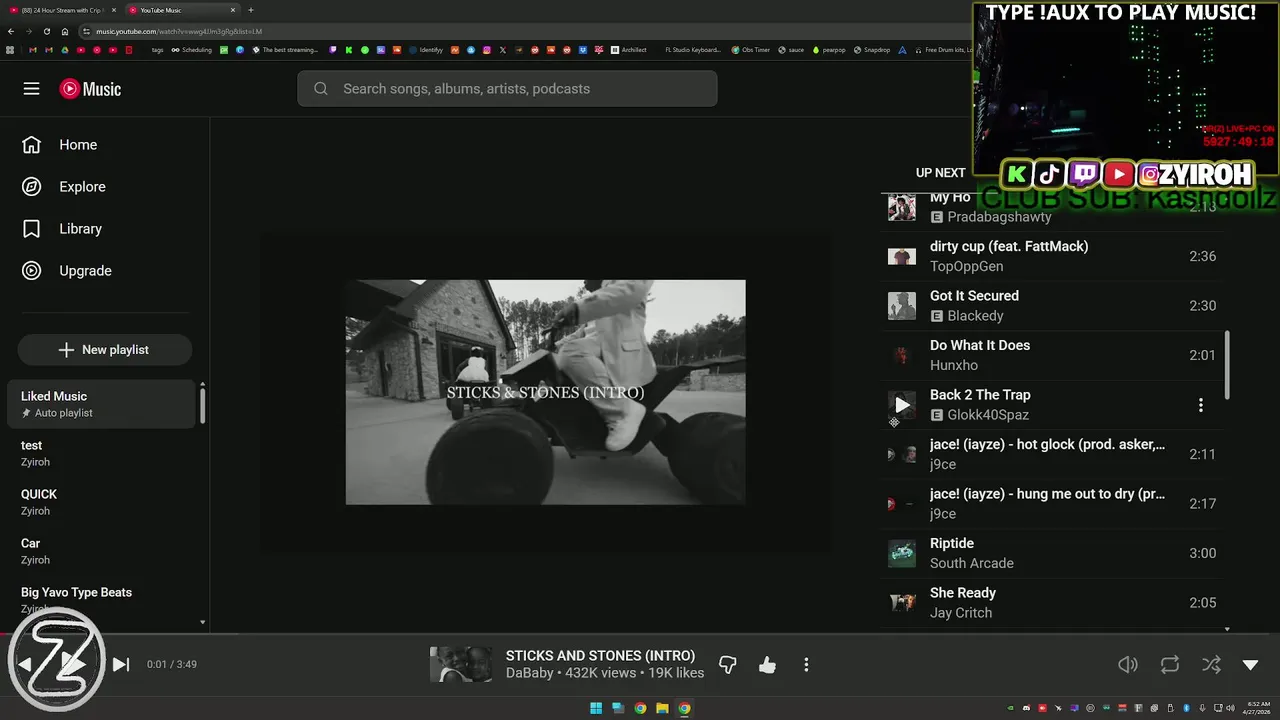The image size is (1280, 720).
Task: Click the Hunxho artist link
Action: [954, 365]
